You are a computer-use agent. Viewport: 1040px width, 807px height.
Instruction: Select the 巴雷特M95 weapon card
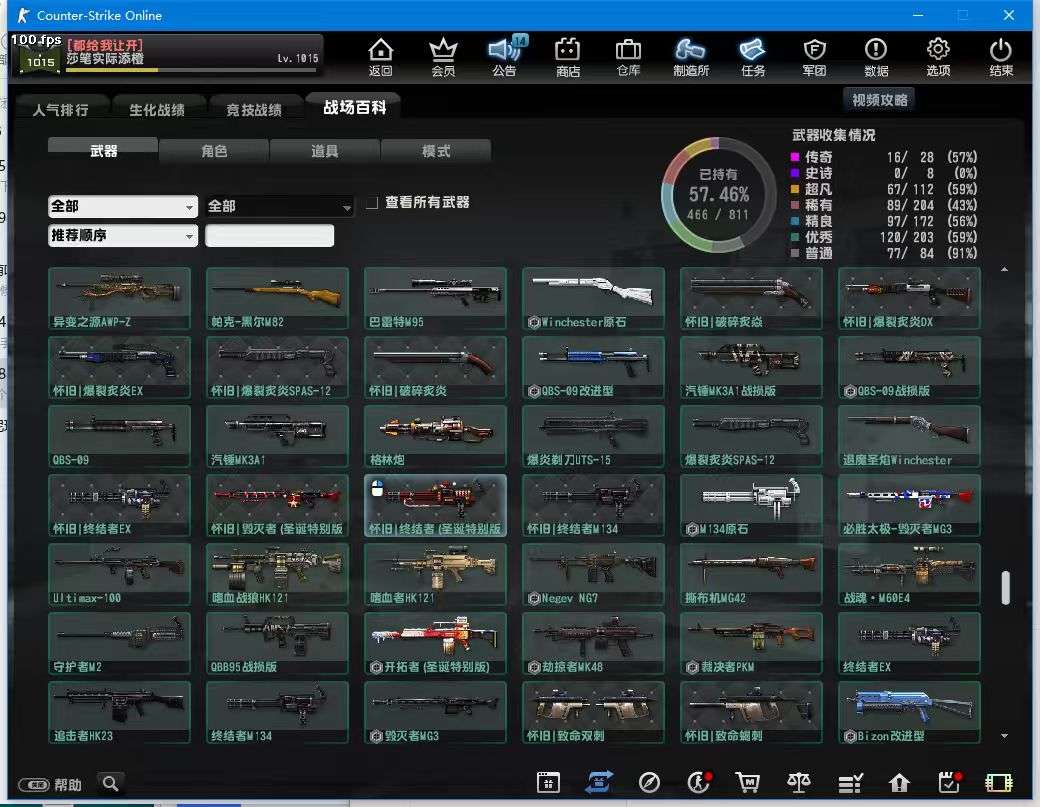[435, 298]
